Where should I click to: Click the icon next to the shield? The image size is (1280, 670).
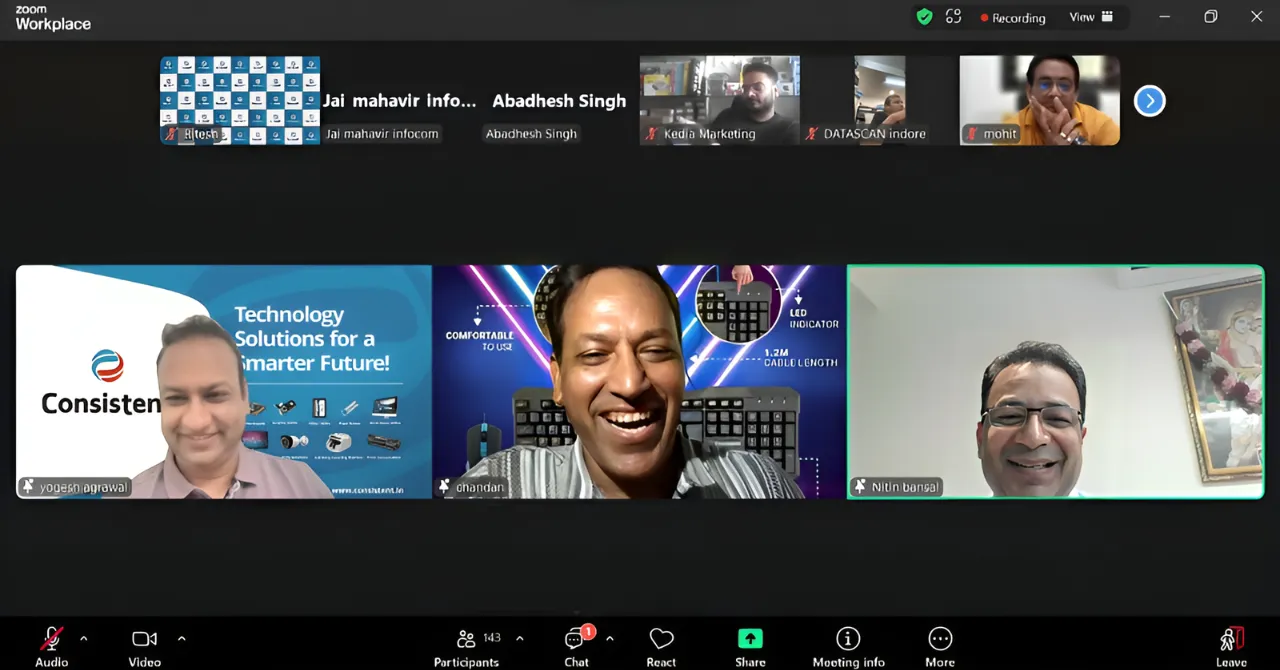coord(953,17)
